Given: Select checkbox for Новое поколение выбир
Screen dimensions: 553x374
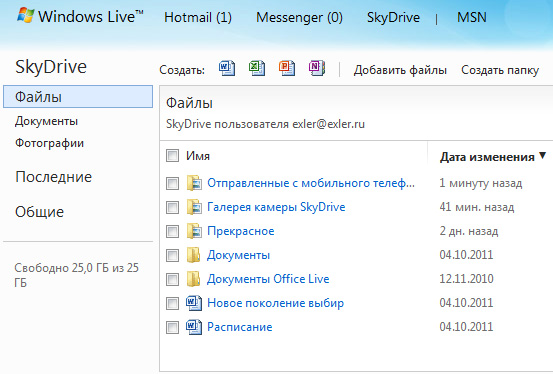Looking at the screenshot, I should point(172,303).
